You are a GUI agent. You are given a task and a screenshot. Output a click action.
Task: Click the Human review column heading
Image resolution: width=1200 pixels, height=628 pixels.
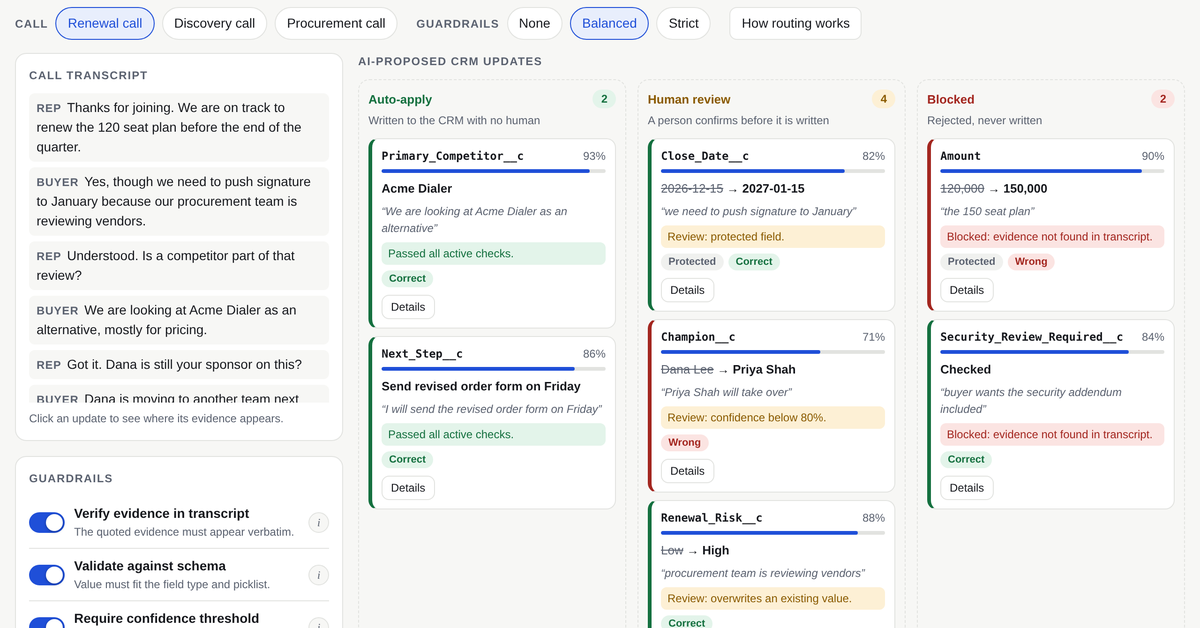[x=689, y=99]
